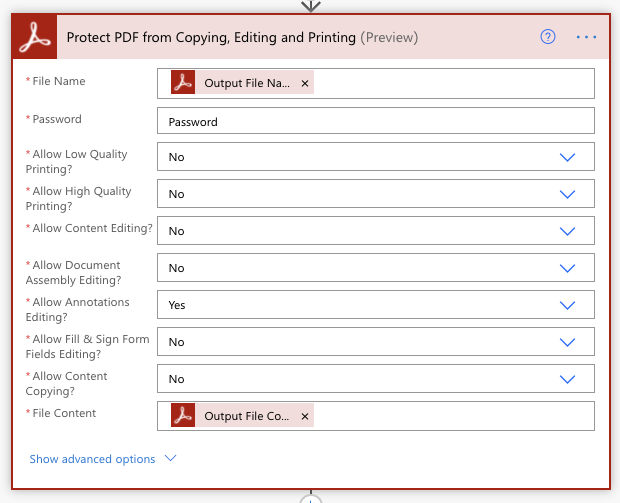Remove the Output File Name token
The height and width of the screenshot is (503, 620).
[304, 83]
